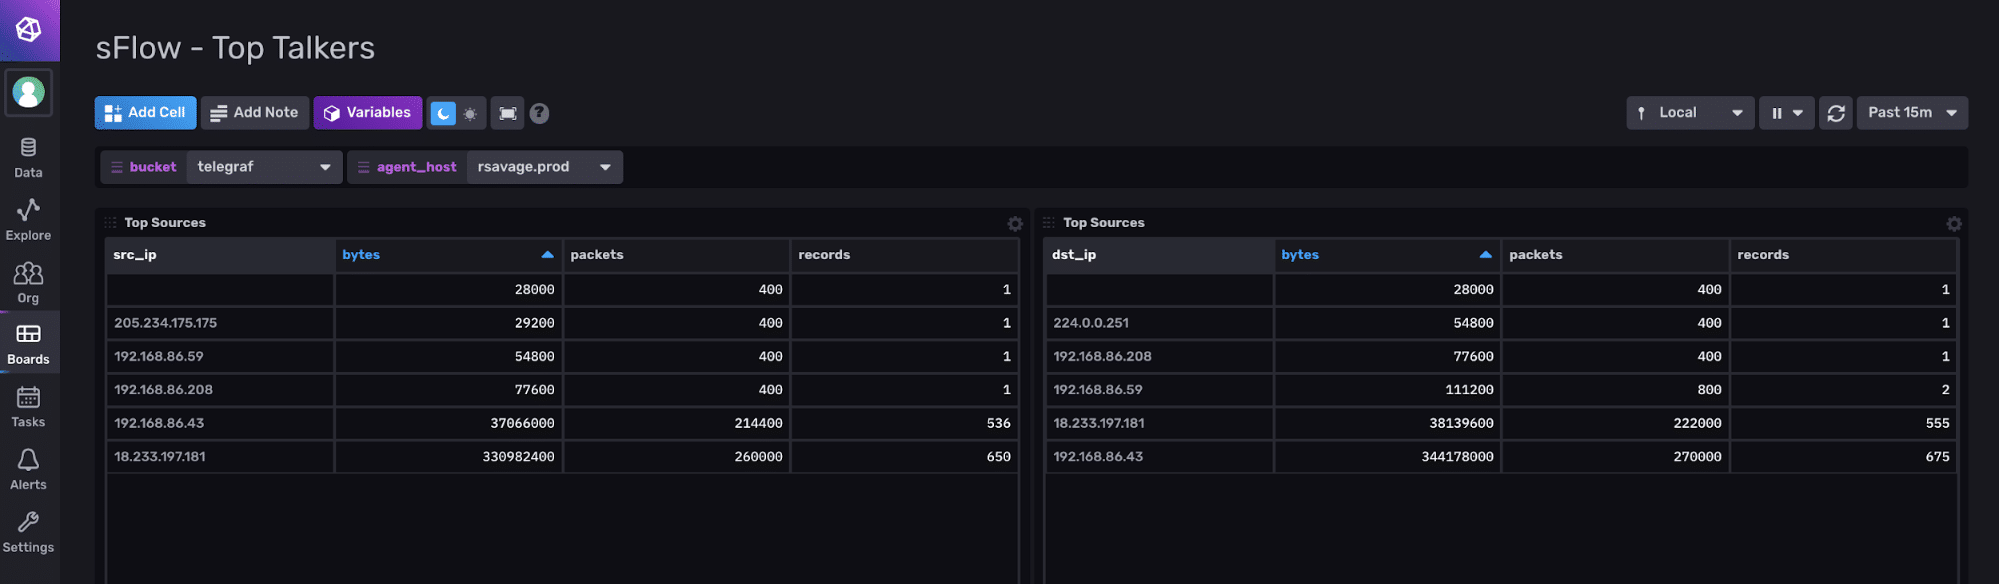
Task: Open the bucket variable dropdown showing telegraf
Action: click(x=265, y=167)
